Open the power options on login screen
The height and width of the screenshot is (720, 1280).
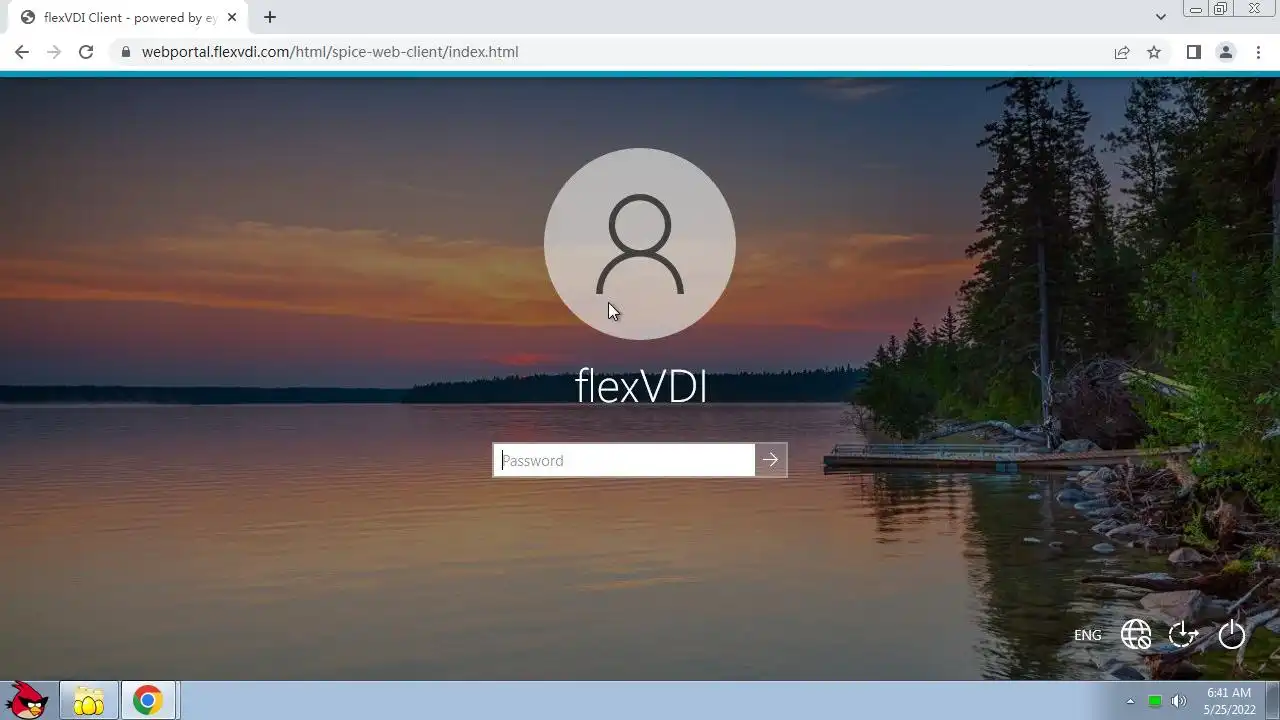click(1232, 634)
